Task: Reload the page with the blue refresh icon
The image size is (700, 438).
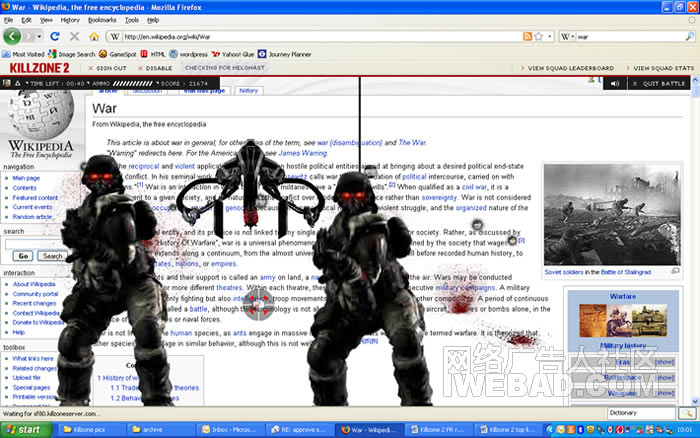Action: coord(55,37)
